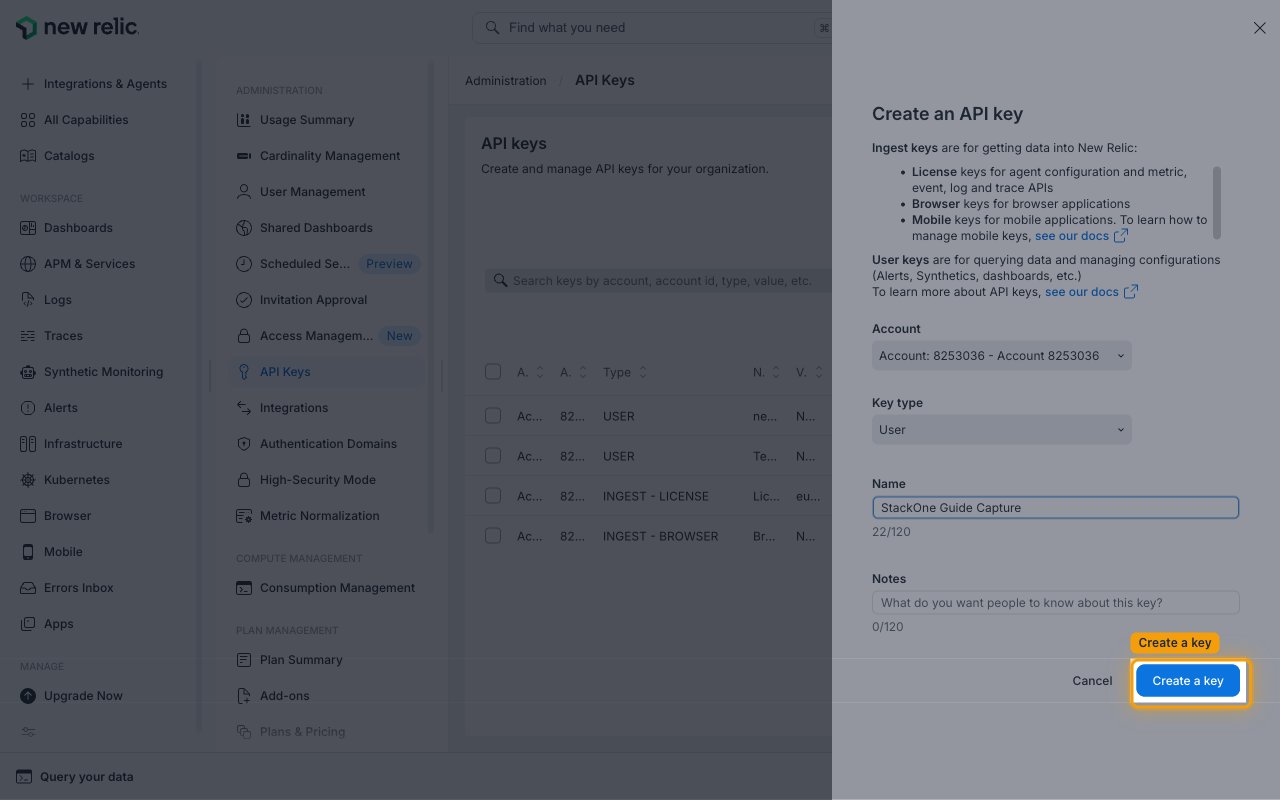
Task: Open Mobile sidebar icon
Action: coord(28,552)
